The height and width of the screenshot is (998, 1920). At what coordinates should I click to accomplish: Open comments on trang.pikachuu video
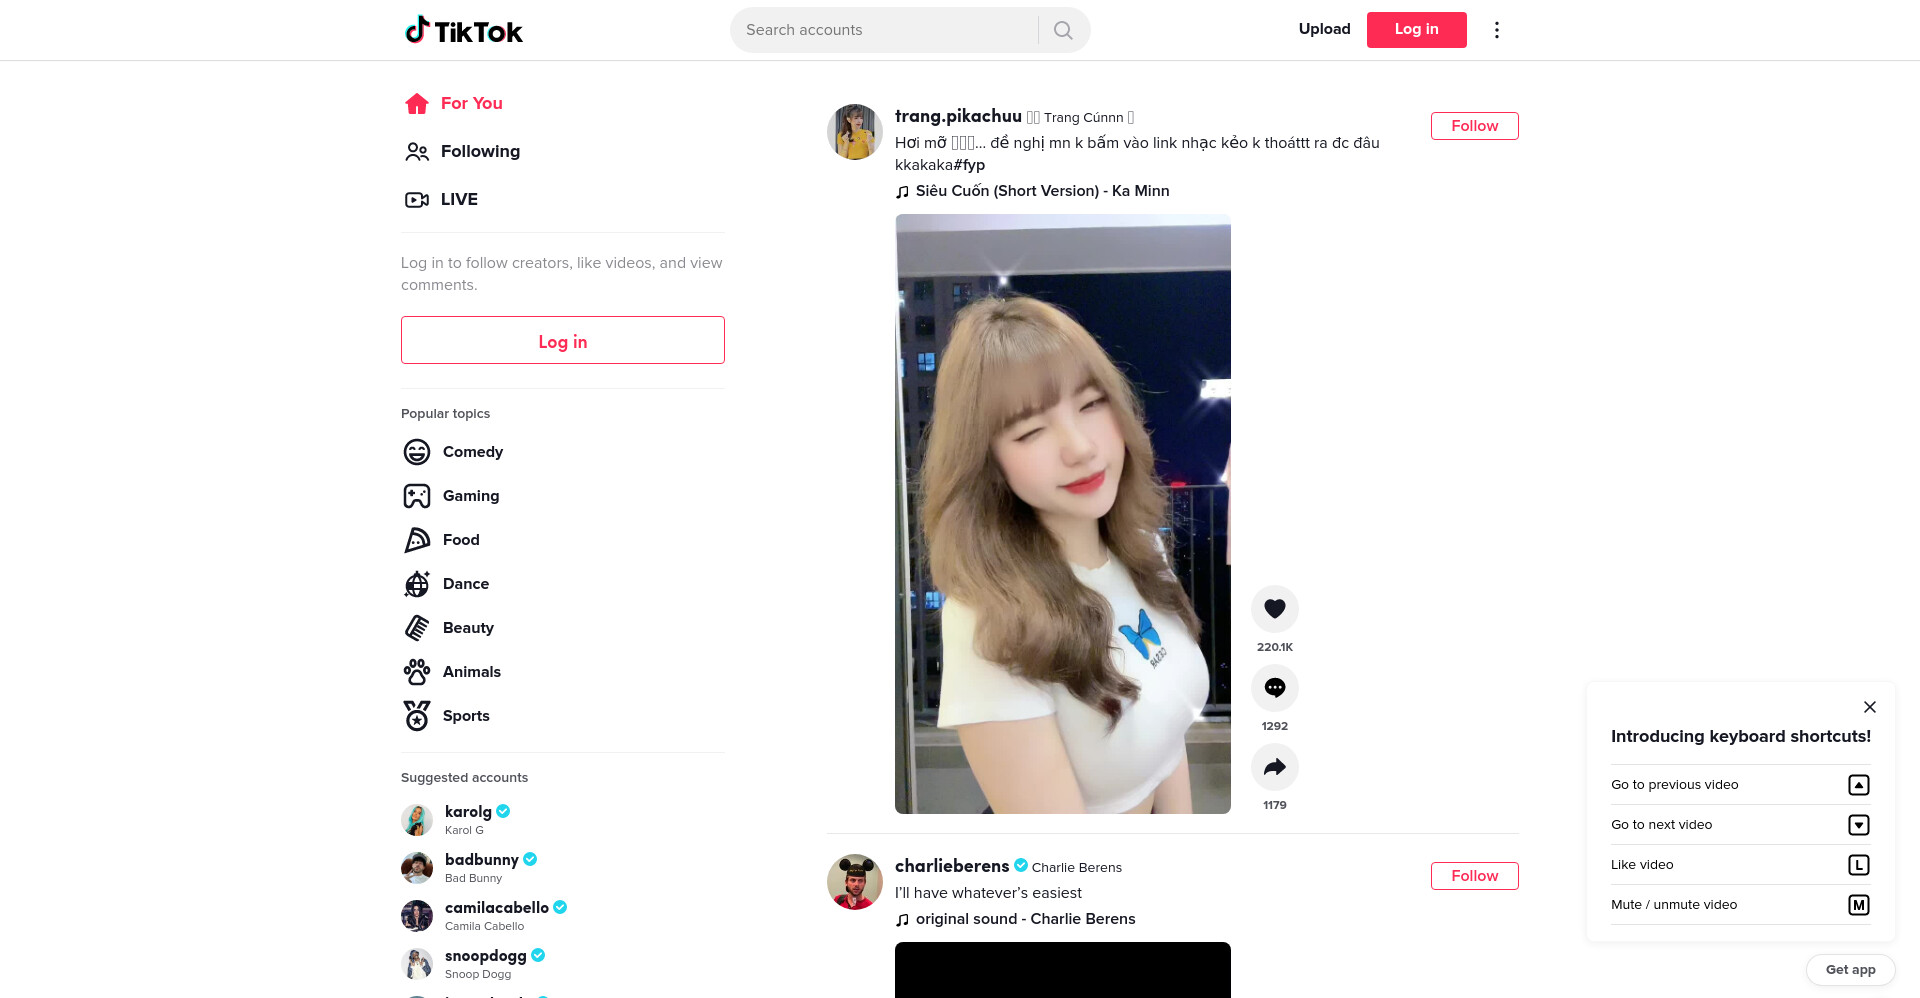point(1275,688)
